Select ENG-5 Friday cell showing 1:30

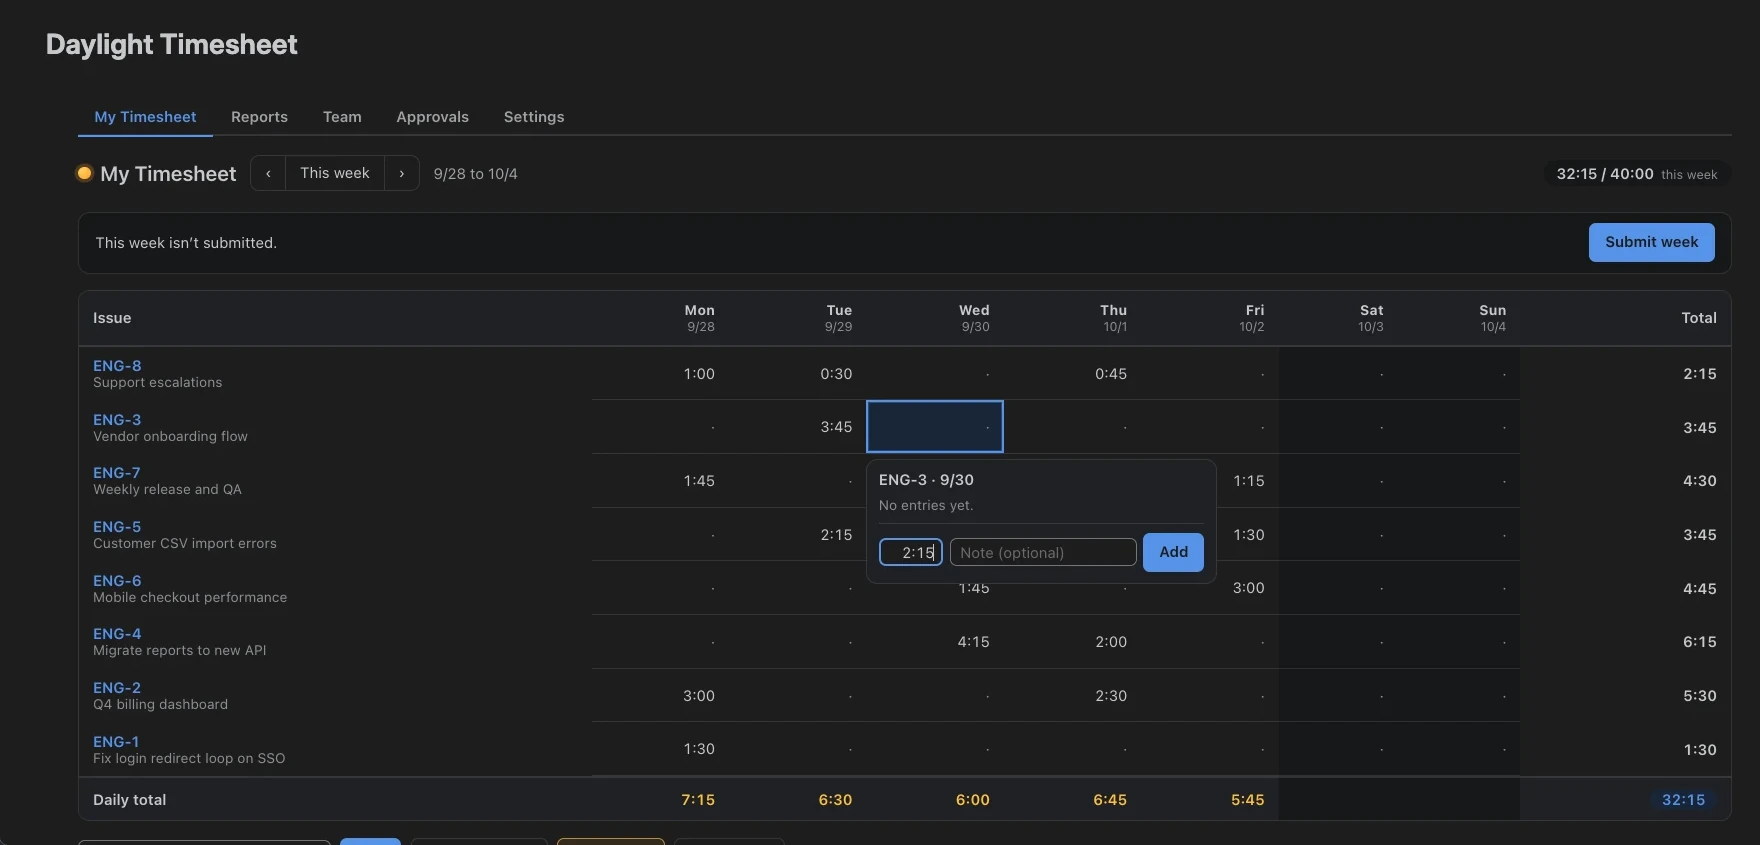click(x=1247, y=535)
